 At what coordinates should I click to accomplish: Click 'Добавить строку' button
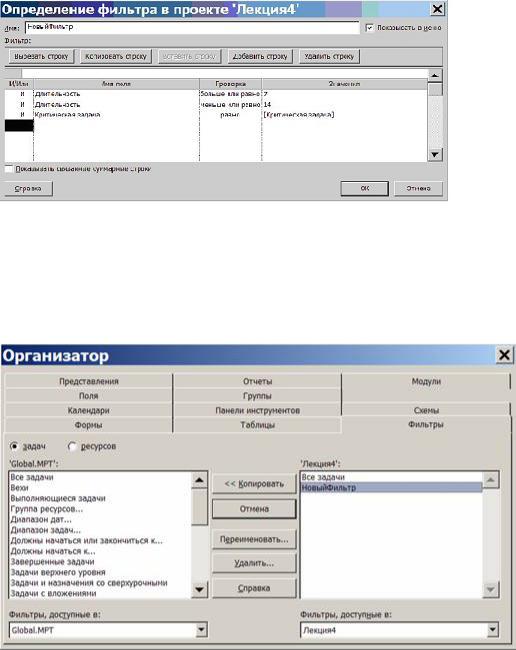pos(260,56)
